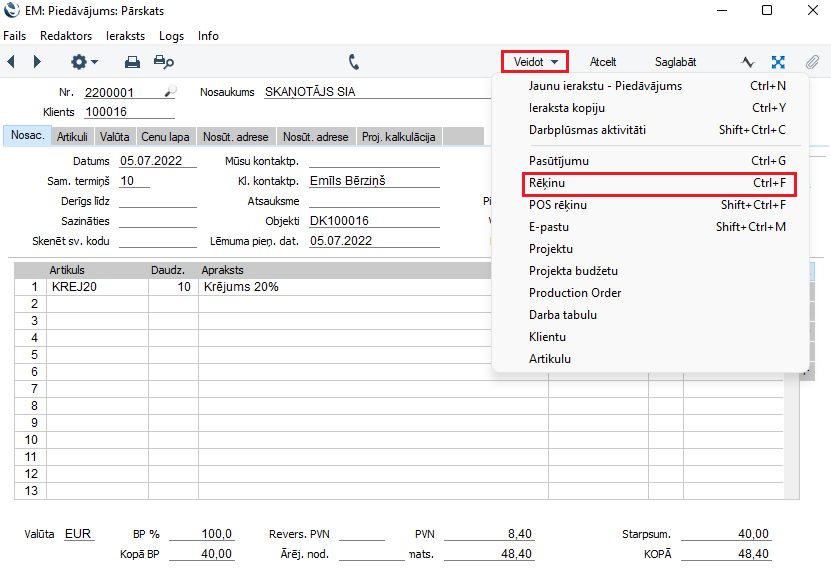Go to the next record arrow
The height and width of the screenshot is (577, 831).
click(x=37, y=62)
